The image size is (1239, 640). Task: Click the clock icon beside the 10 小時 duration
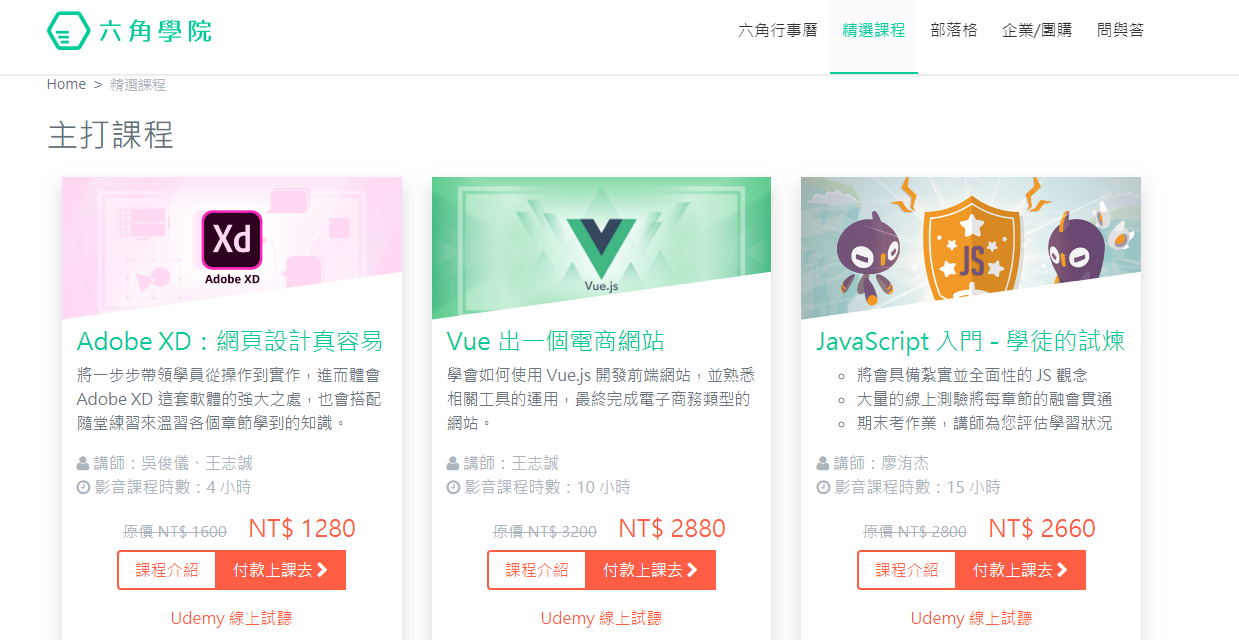[453, 487]
